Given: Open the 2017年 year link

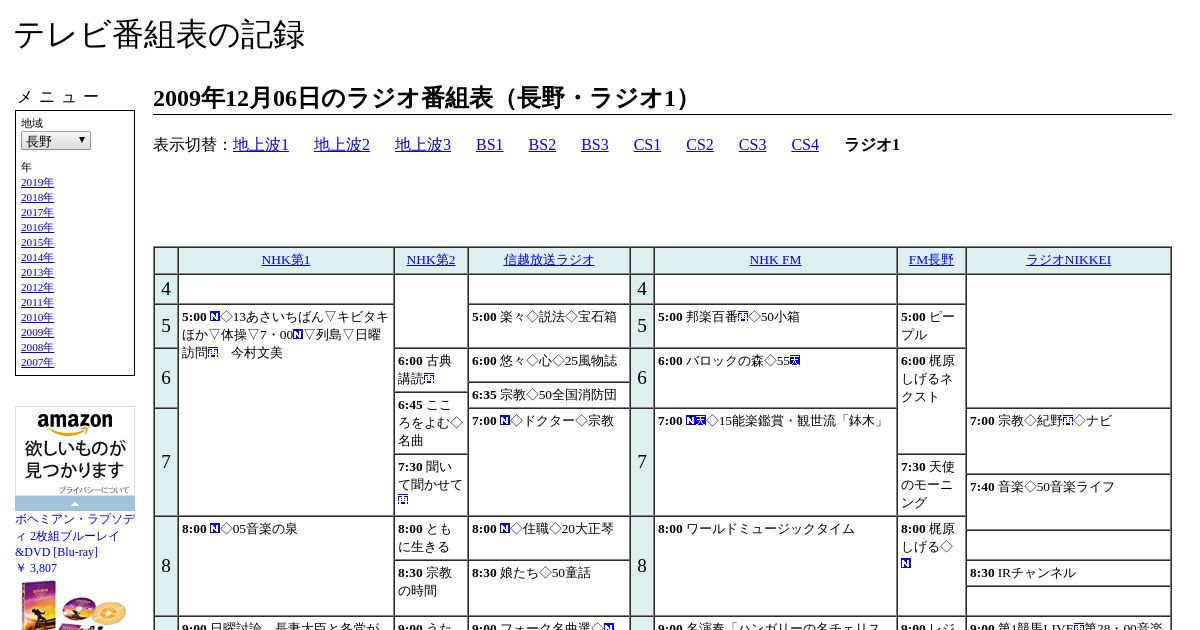Looking at the screenshot, I should click(37, 212).
